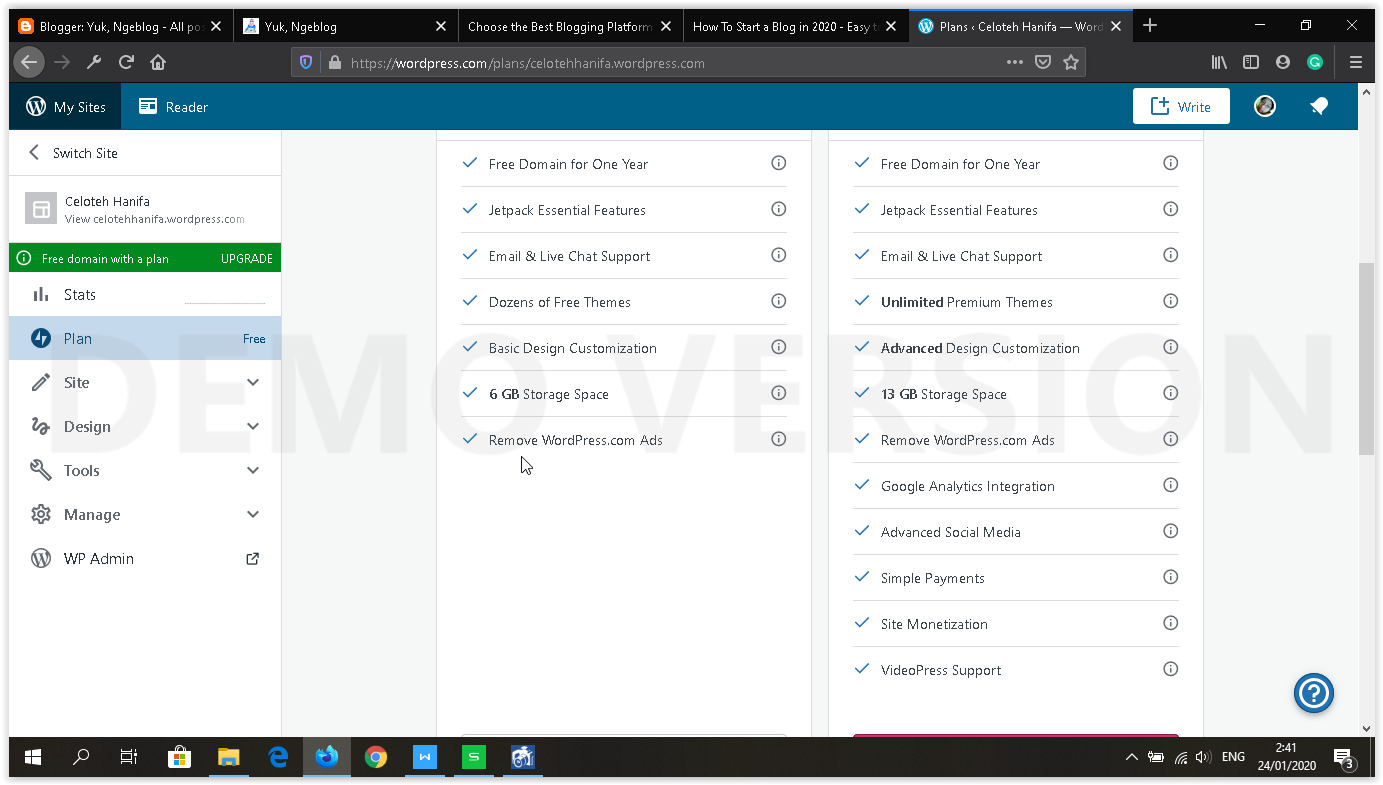Show info for left plan Remove WordPress.com Ads
This screenshot has height=785, width=1383.
(779, 439)
